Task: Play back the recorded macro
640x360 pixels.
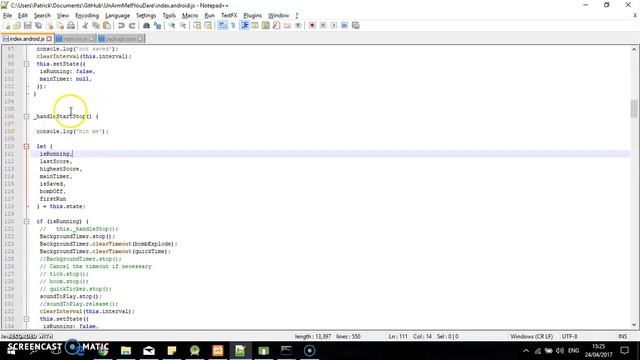Action: (x=334, y=26)
